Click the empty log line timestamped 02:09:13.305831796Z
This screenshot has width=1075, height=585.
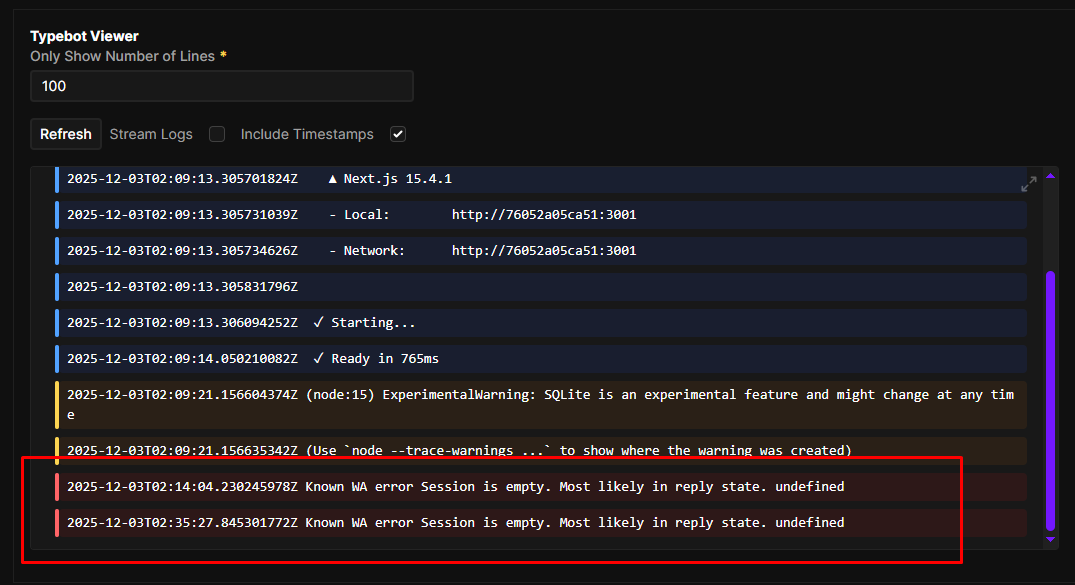click(541, 287)
